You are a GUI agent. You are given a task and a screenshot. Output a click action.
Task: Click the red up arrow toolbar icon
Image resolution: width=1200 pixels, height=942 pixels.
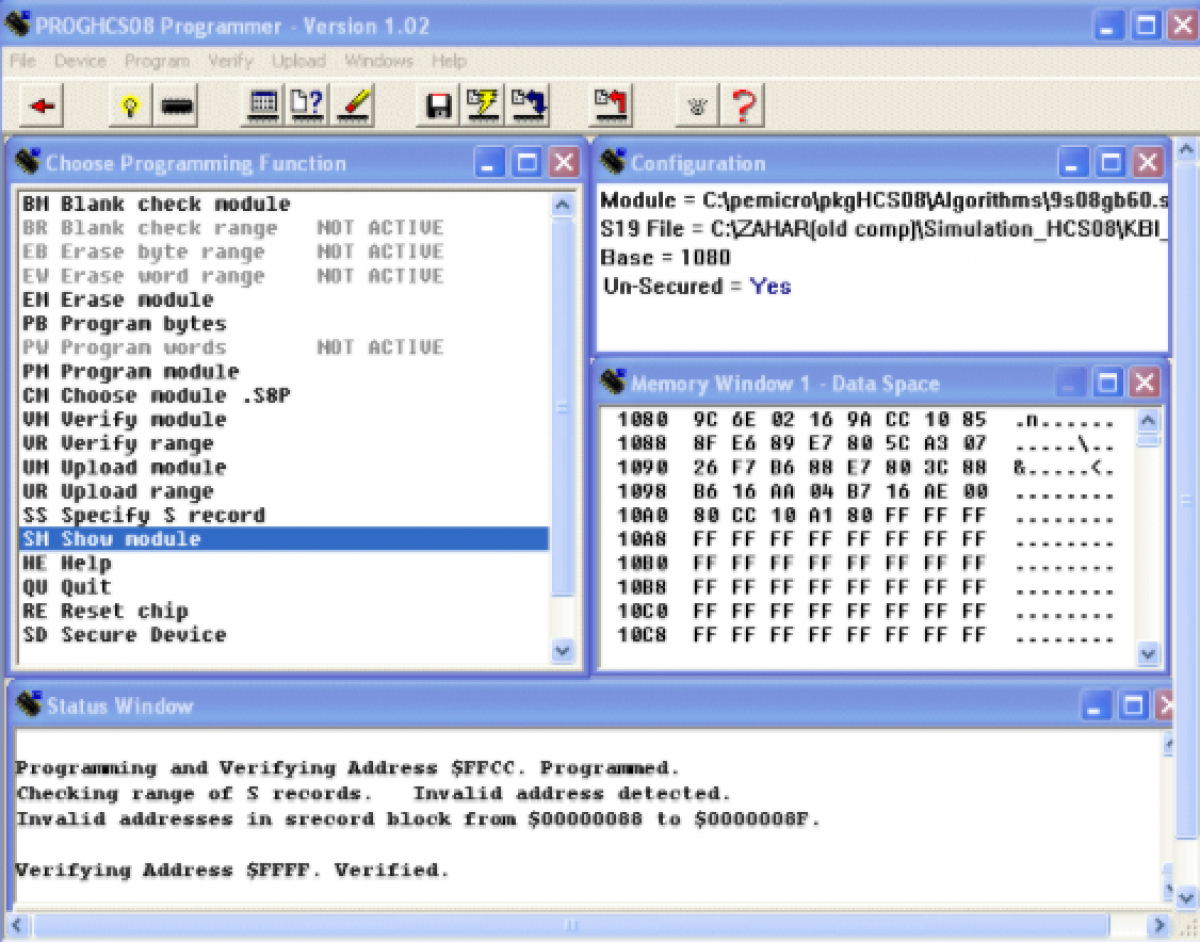pos(610,105)
